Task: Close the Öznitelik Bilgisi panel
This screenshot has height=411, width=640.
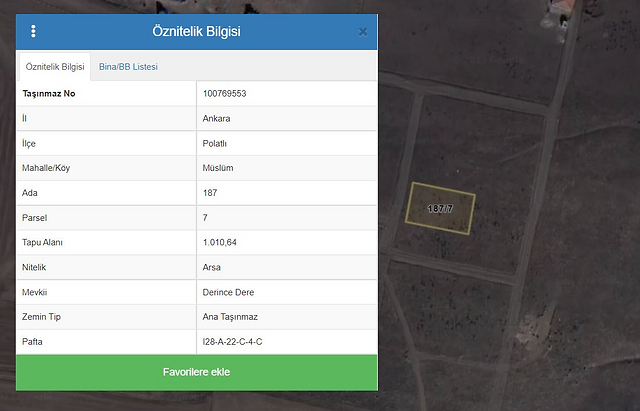Action: coord(362,32)
